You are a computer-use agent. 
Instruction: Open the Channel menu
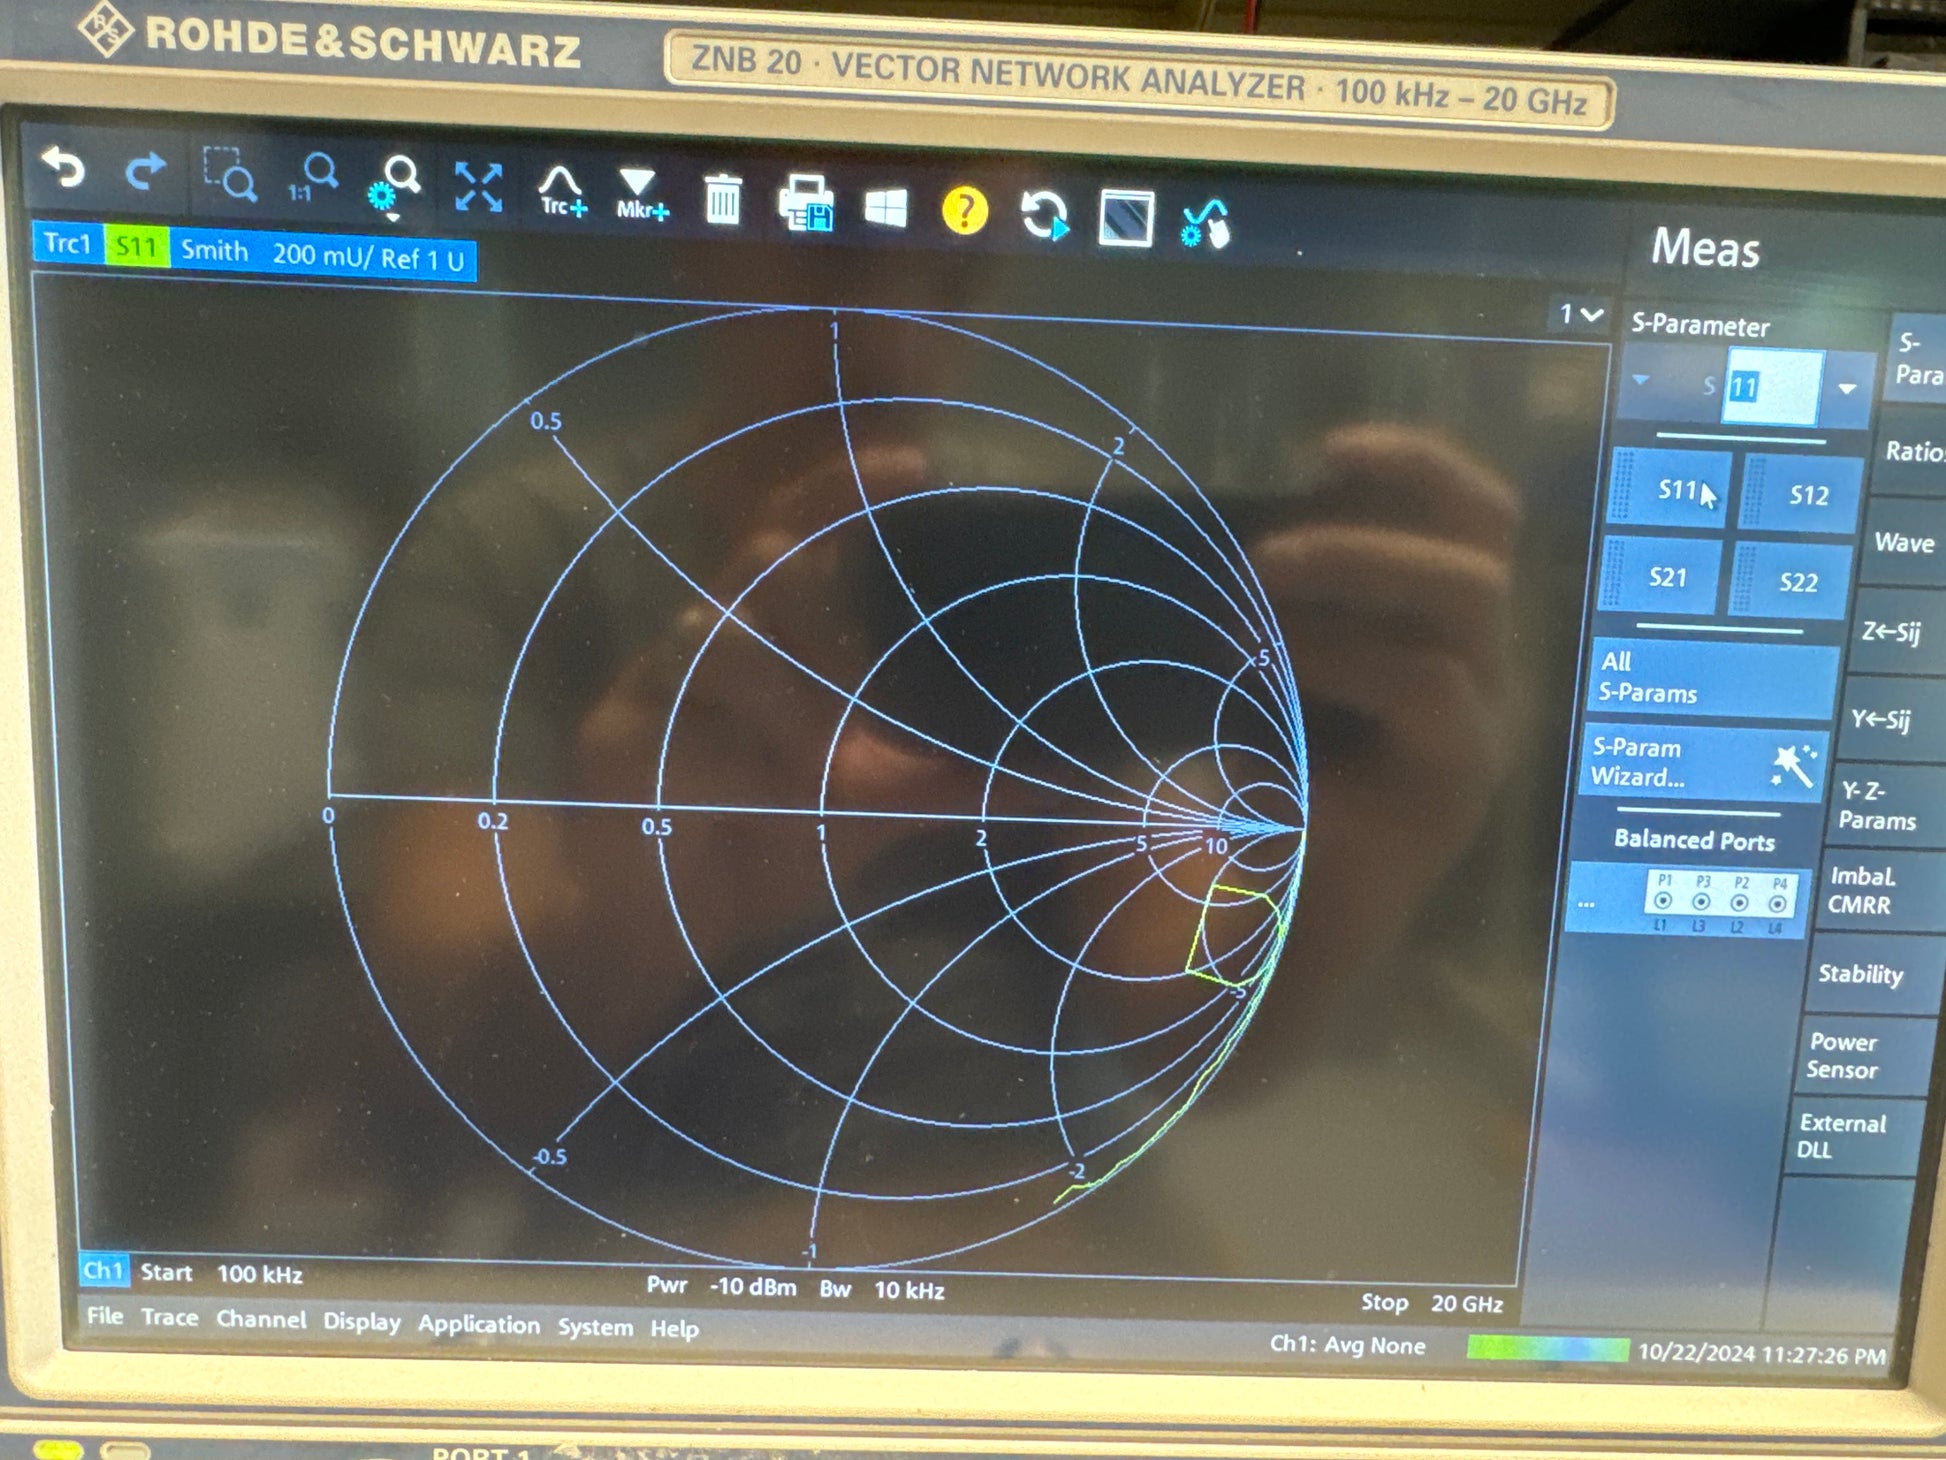tap(261, 1319)
